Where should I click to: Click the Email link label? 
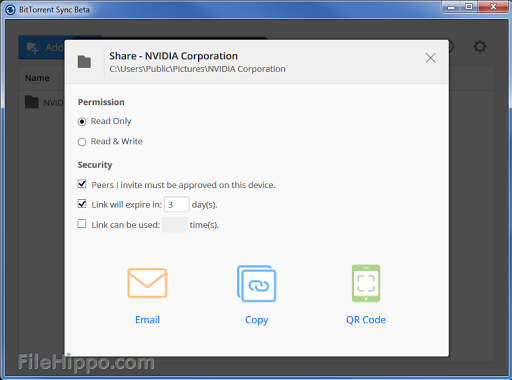click(x=147, y=320)
